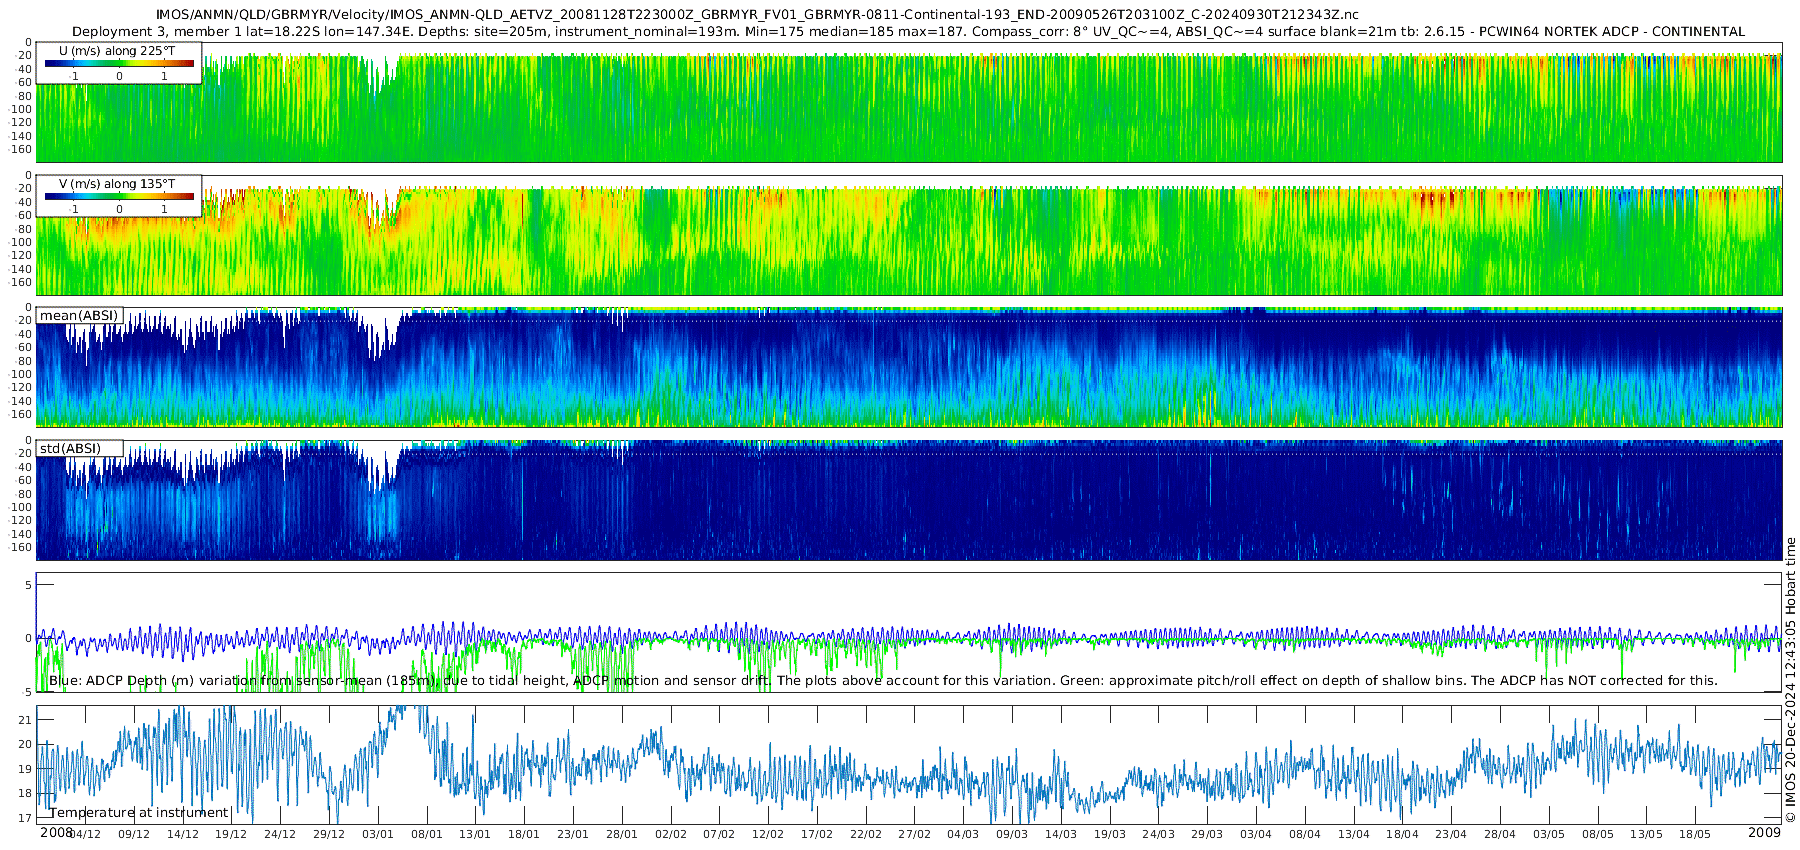Click the IMOS copyright timestamp text
Viewport: 1800px width, 850px height.
[1790, 680]
